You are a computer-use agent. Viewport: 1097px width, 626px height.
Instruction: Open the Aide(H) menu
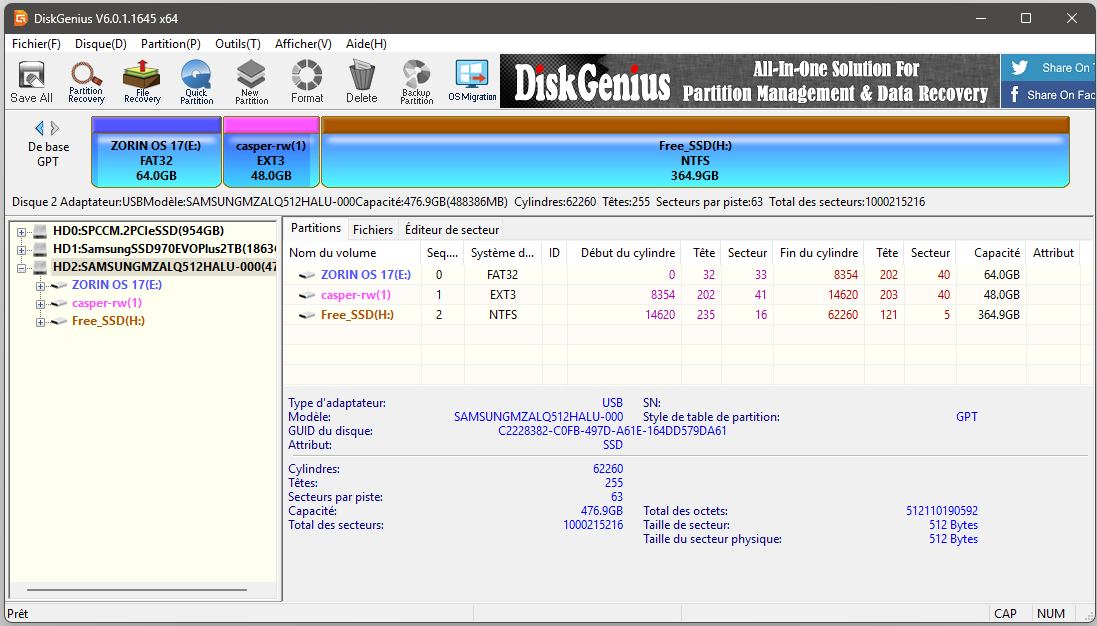(366, 43)
